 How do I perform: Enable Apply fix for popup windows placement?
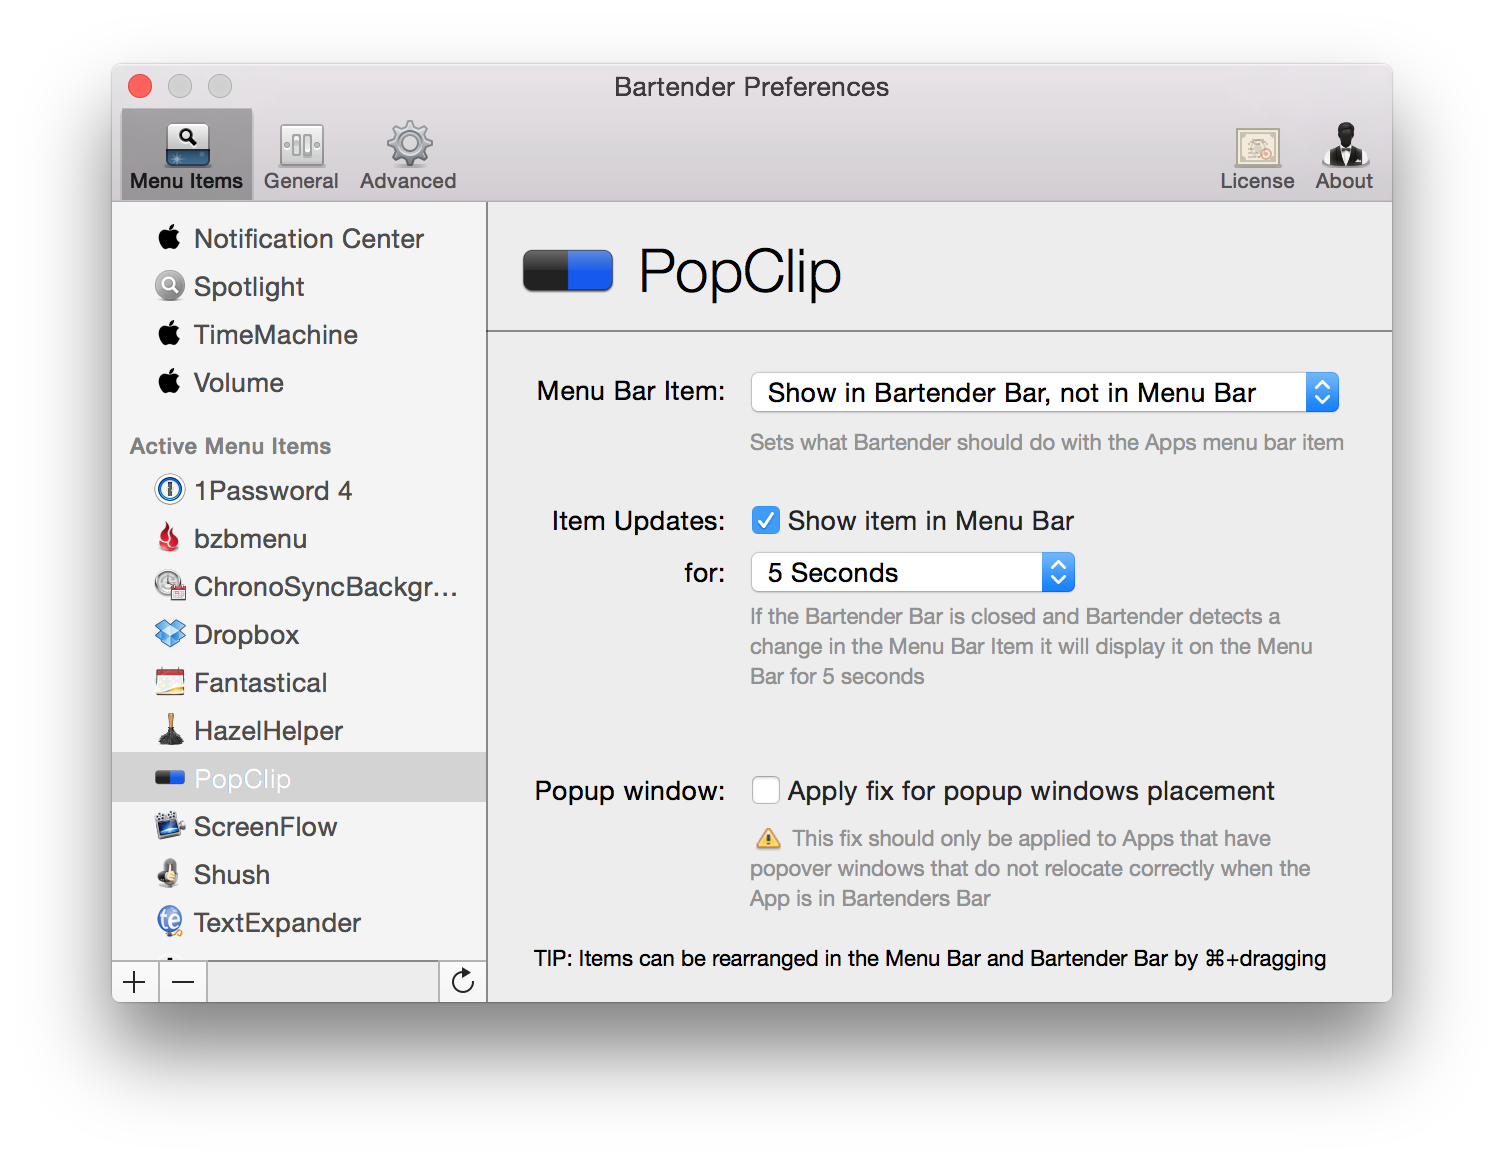(766, 790)
